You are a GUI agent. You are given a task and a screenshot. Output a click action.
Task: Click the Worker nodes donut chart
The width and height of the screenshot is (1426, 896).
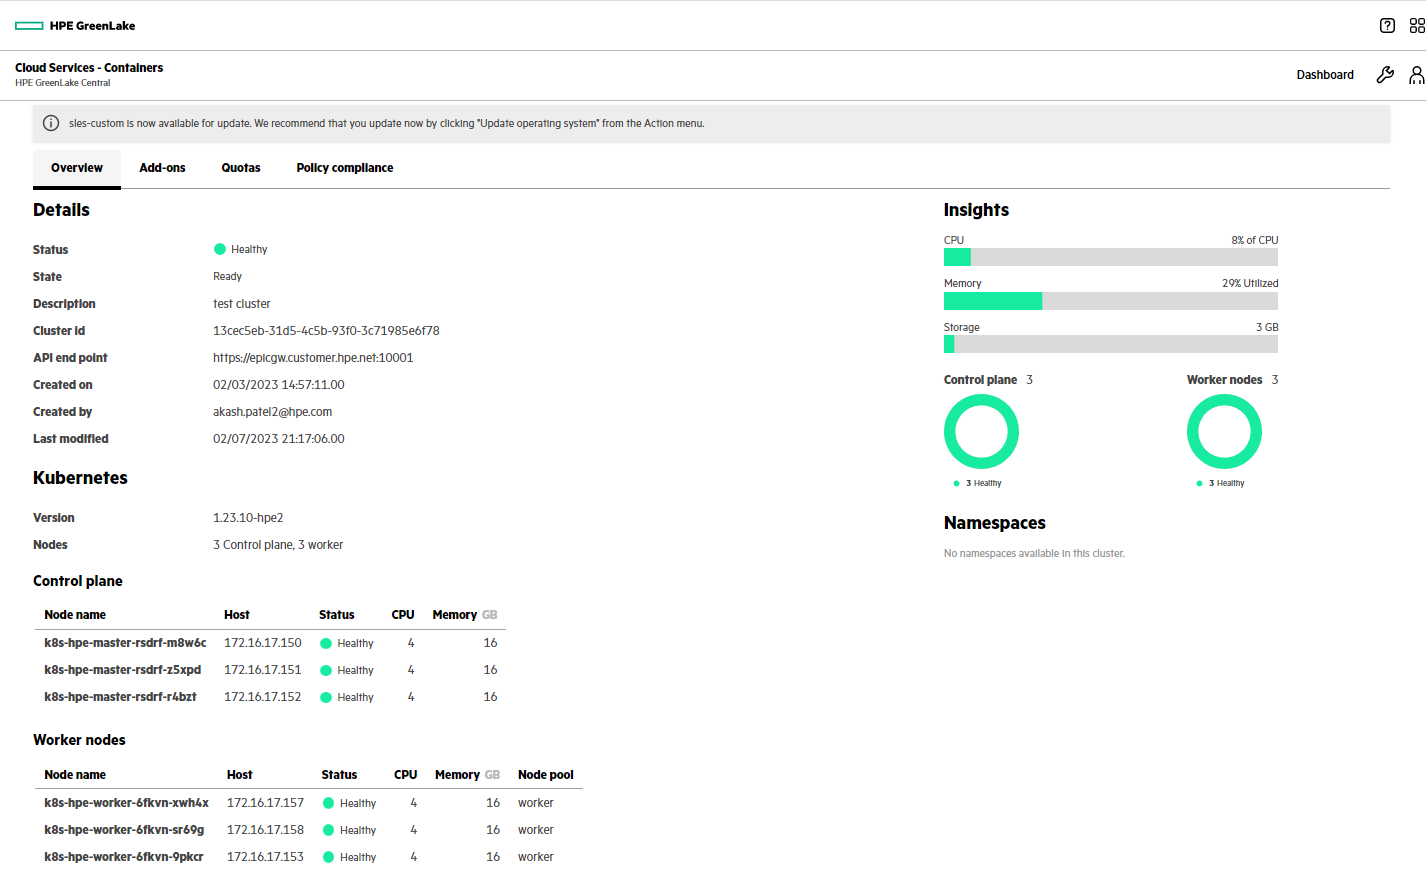tap(1224, 432)
